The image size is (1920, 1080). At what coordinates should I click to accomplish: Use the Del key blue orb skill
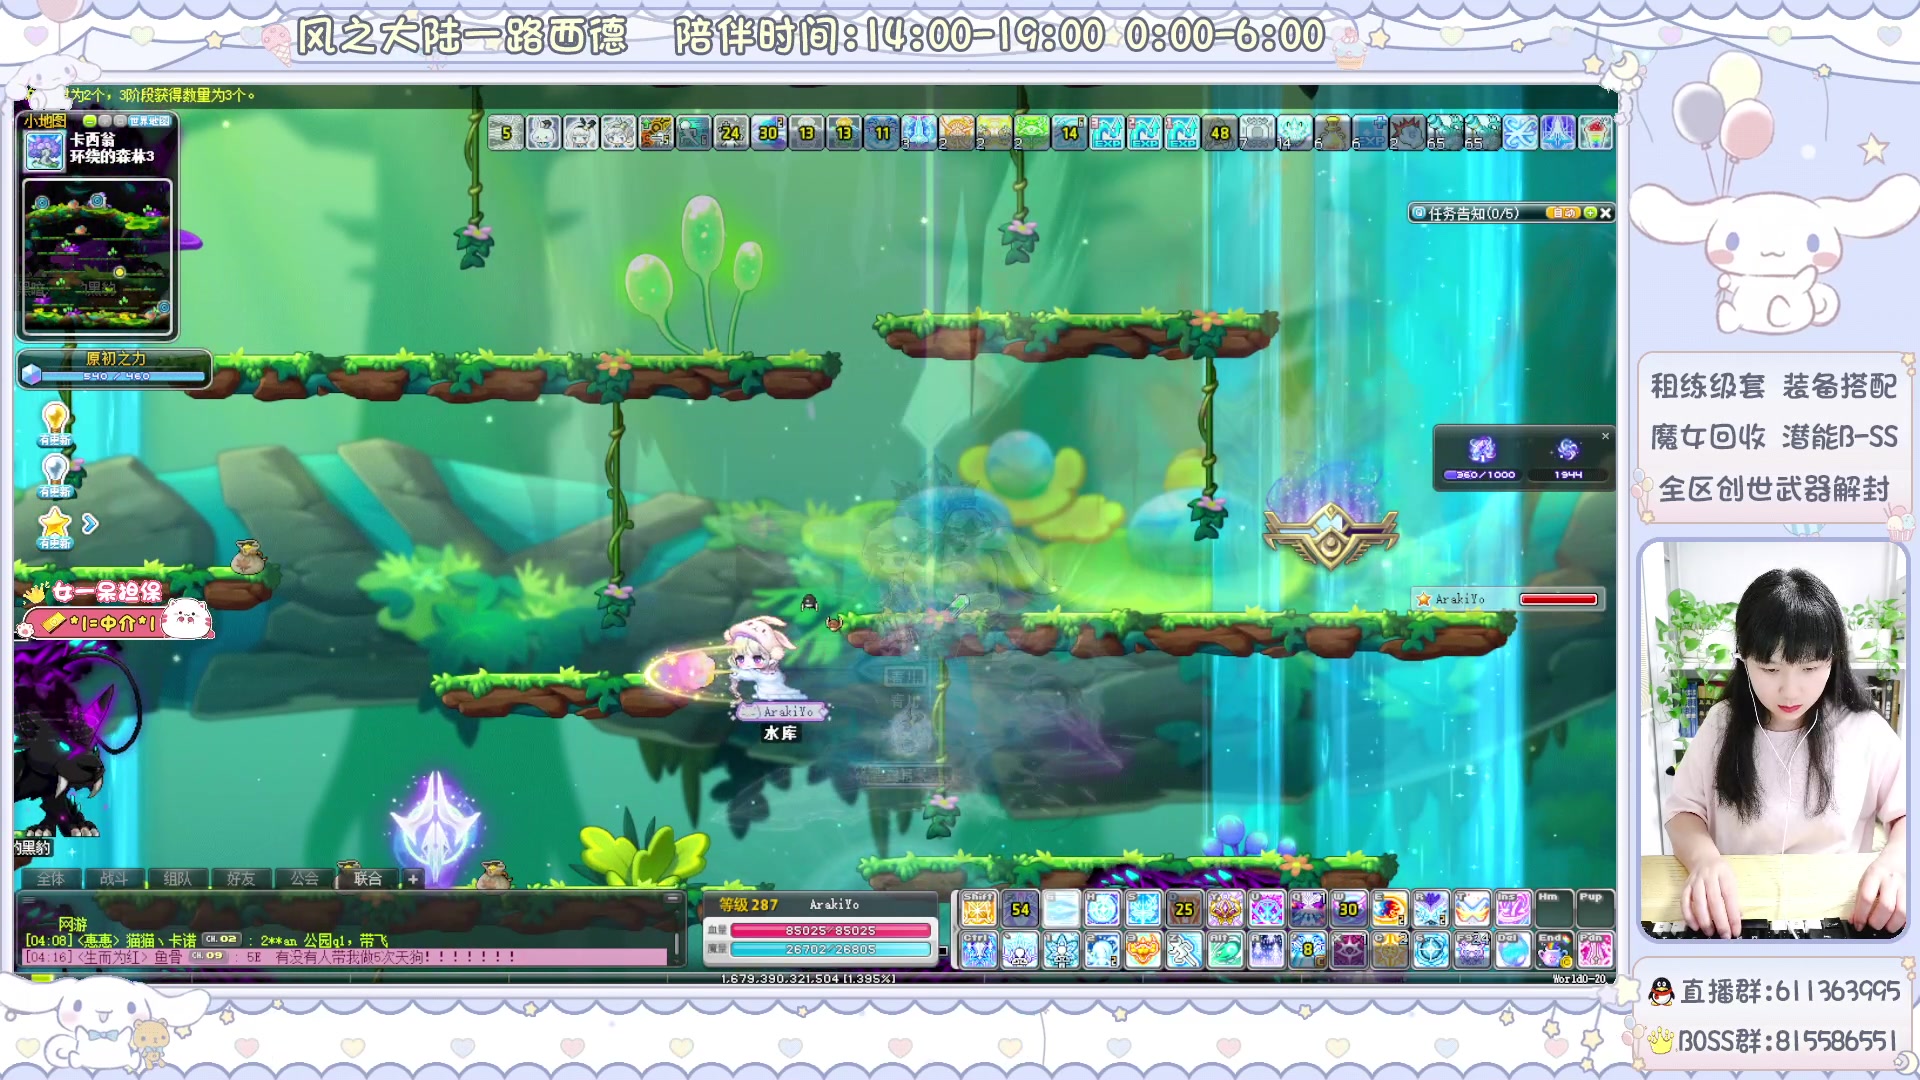[1512, 950]
